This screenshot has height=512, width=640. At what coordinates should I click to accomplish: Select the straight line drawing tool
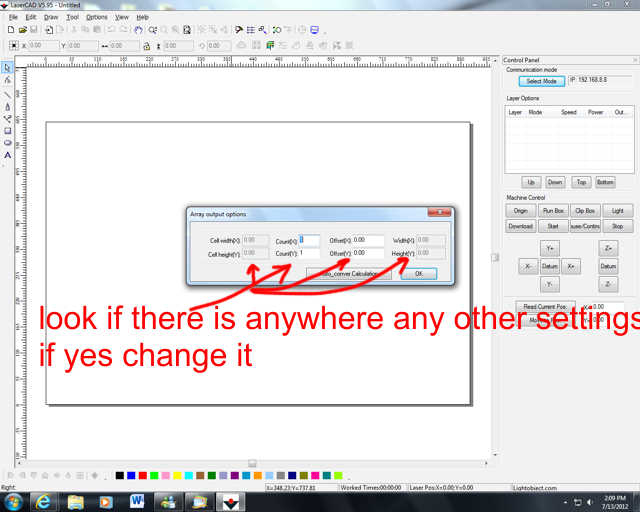point(7,93)
